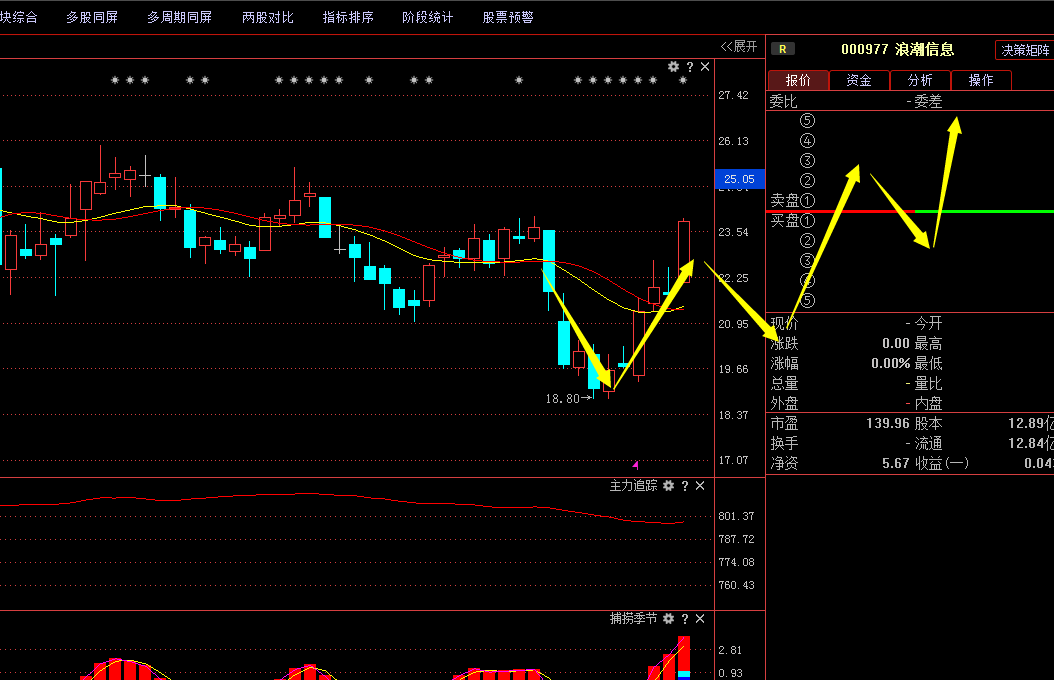Click help icon beside 捕捞季节 indicator
The width and height of the screenshot is (1054, 680).
[685, 619]
